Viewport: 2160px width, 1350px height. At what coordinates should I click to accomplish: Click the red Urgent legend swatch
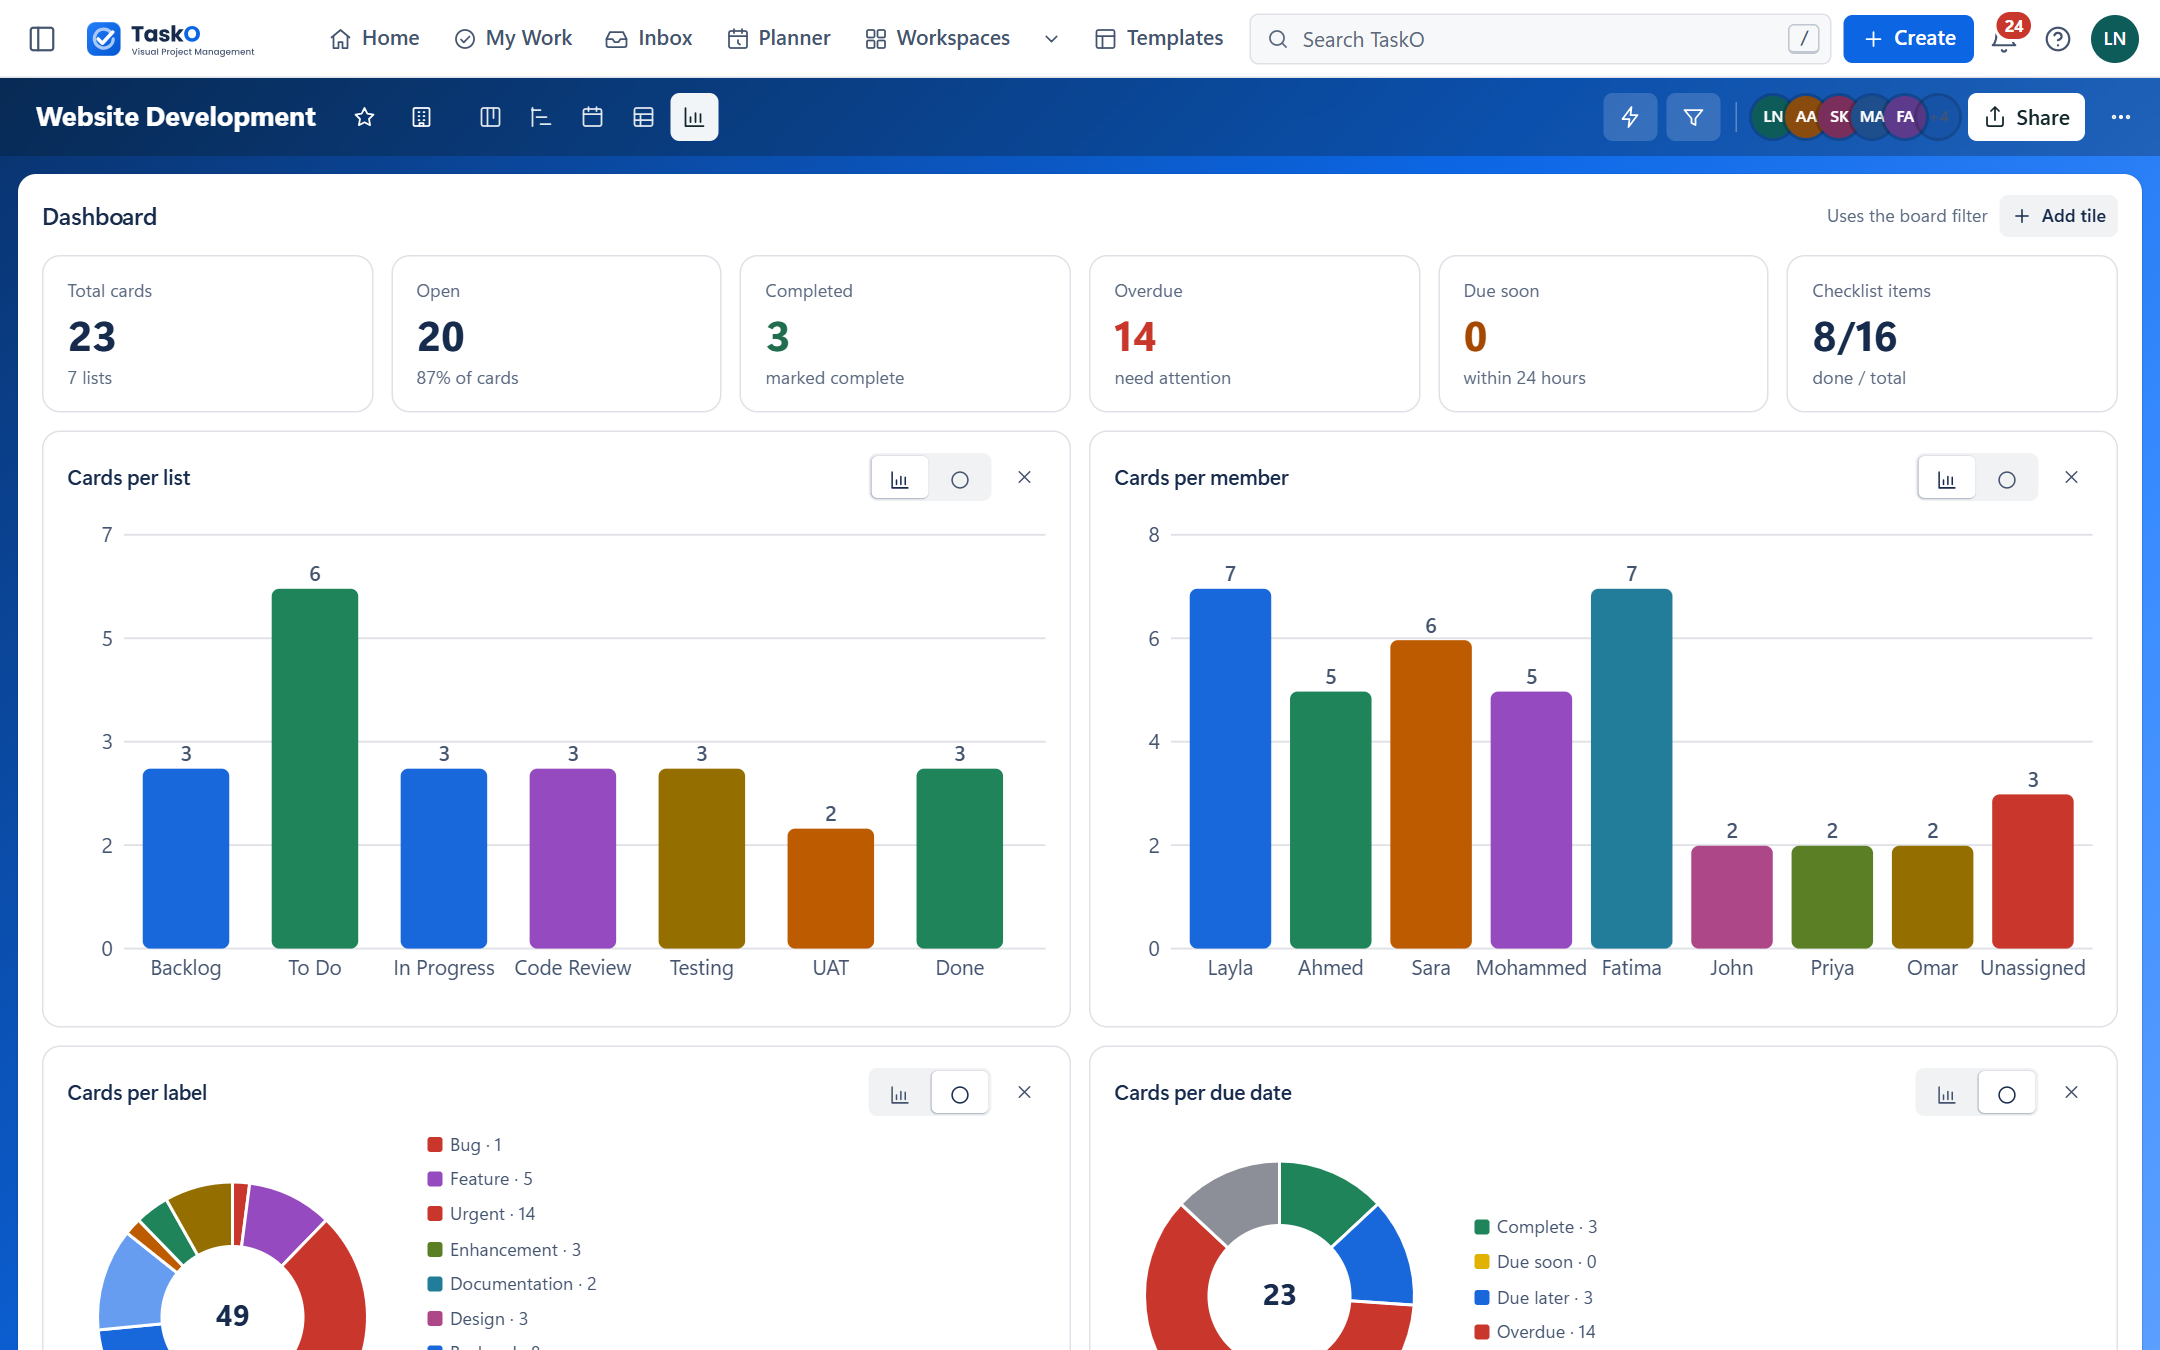435,1214
